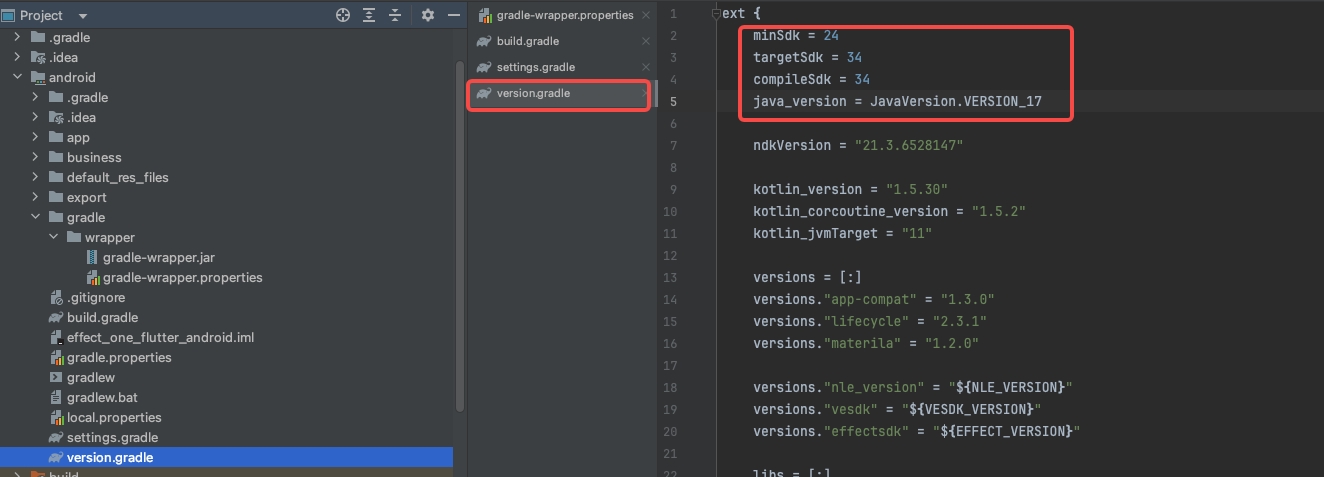
Task: Click Select Opened File crosshair icon
Action: [x=343, y=15]
